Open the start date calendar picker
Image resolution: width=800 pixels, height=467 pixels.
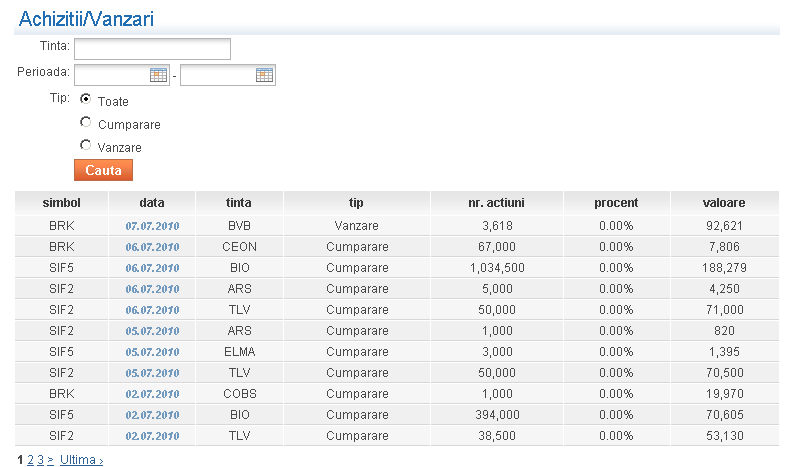(x=158, y=75)
